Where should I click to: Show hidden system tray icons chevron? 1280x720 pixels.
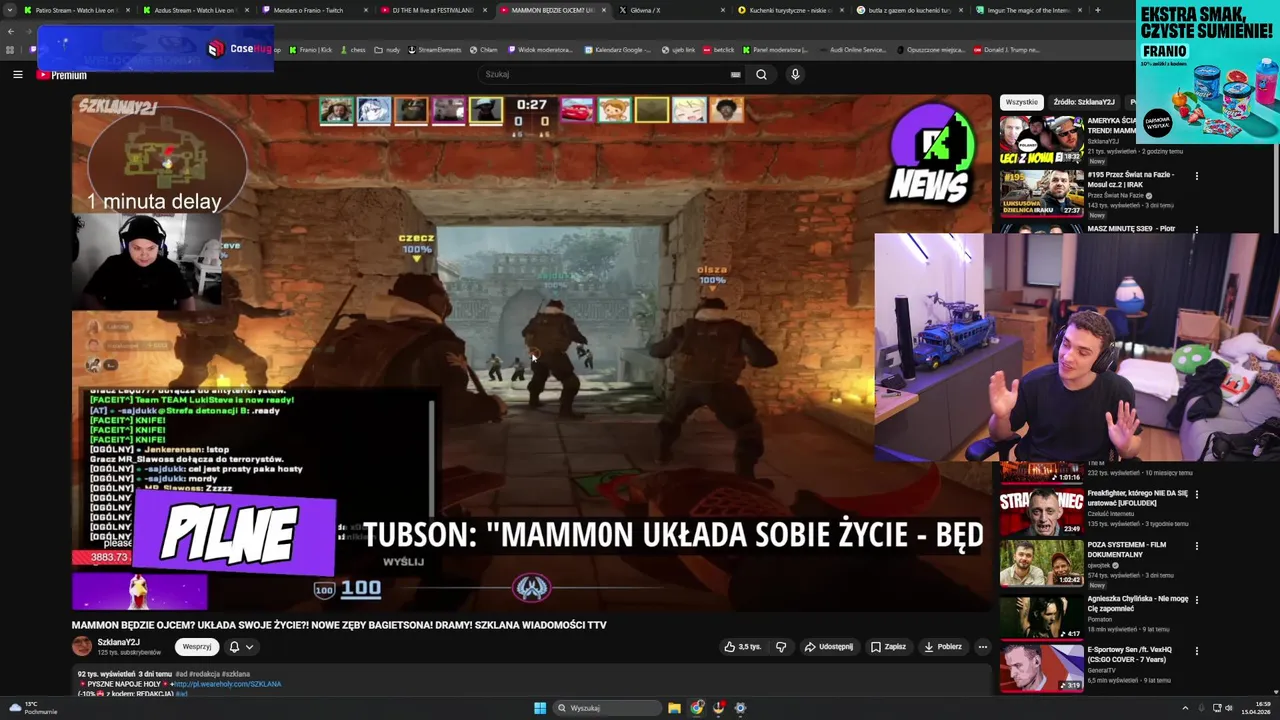pos(1185,708)
